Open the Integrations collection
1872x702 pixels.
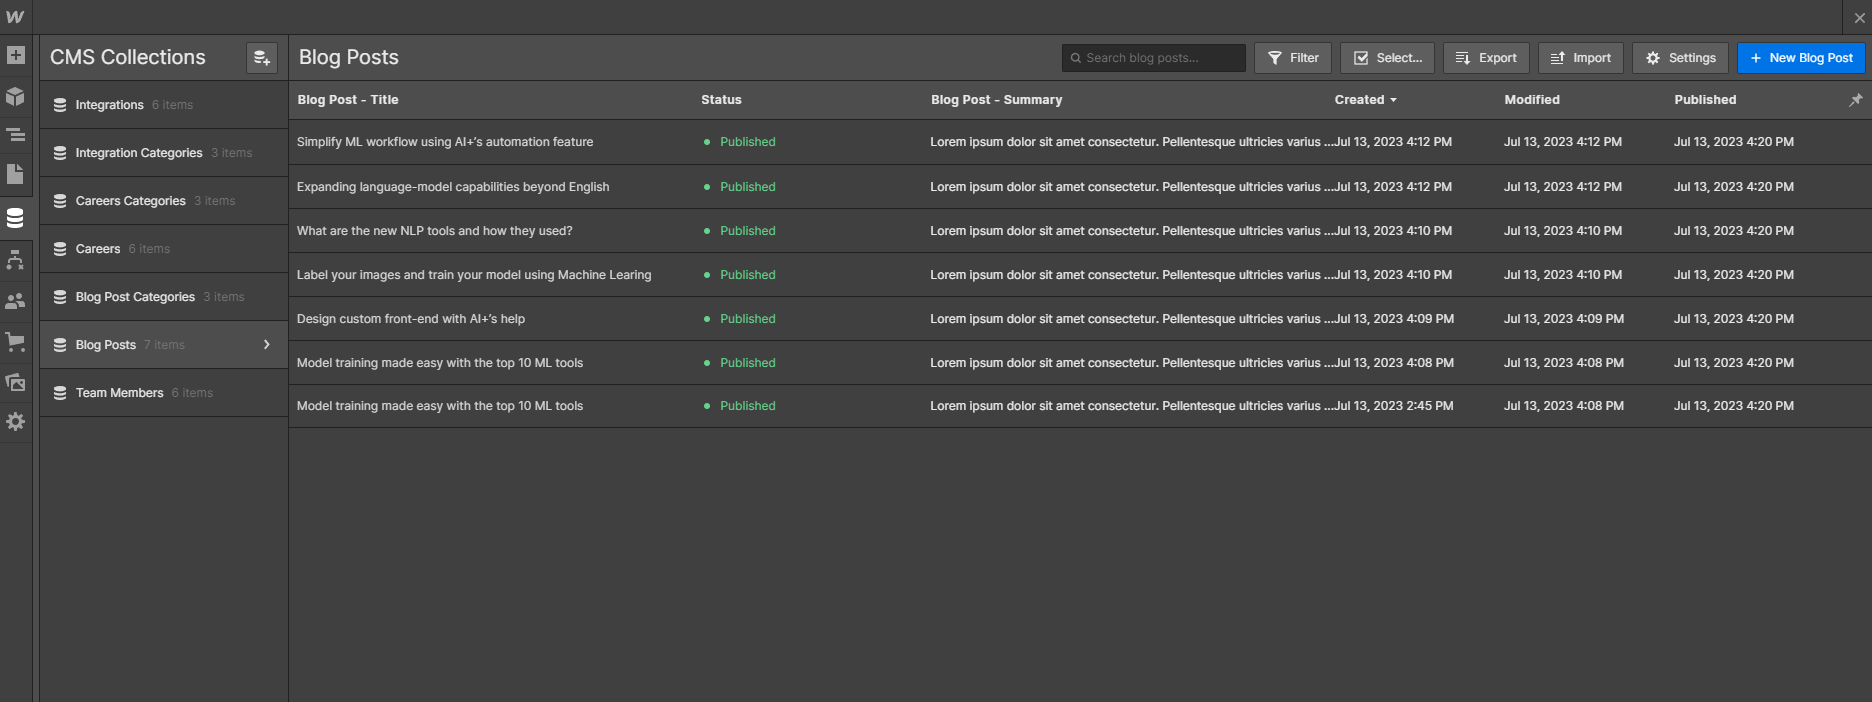click(164, 105)
